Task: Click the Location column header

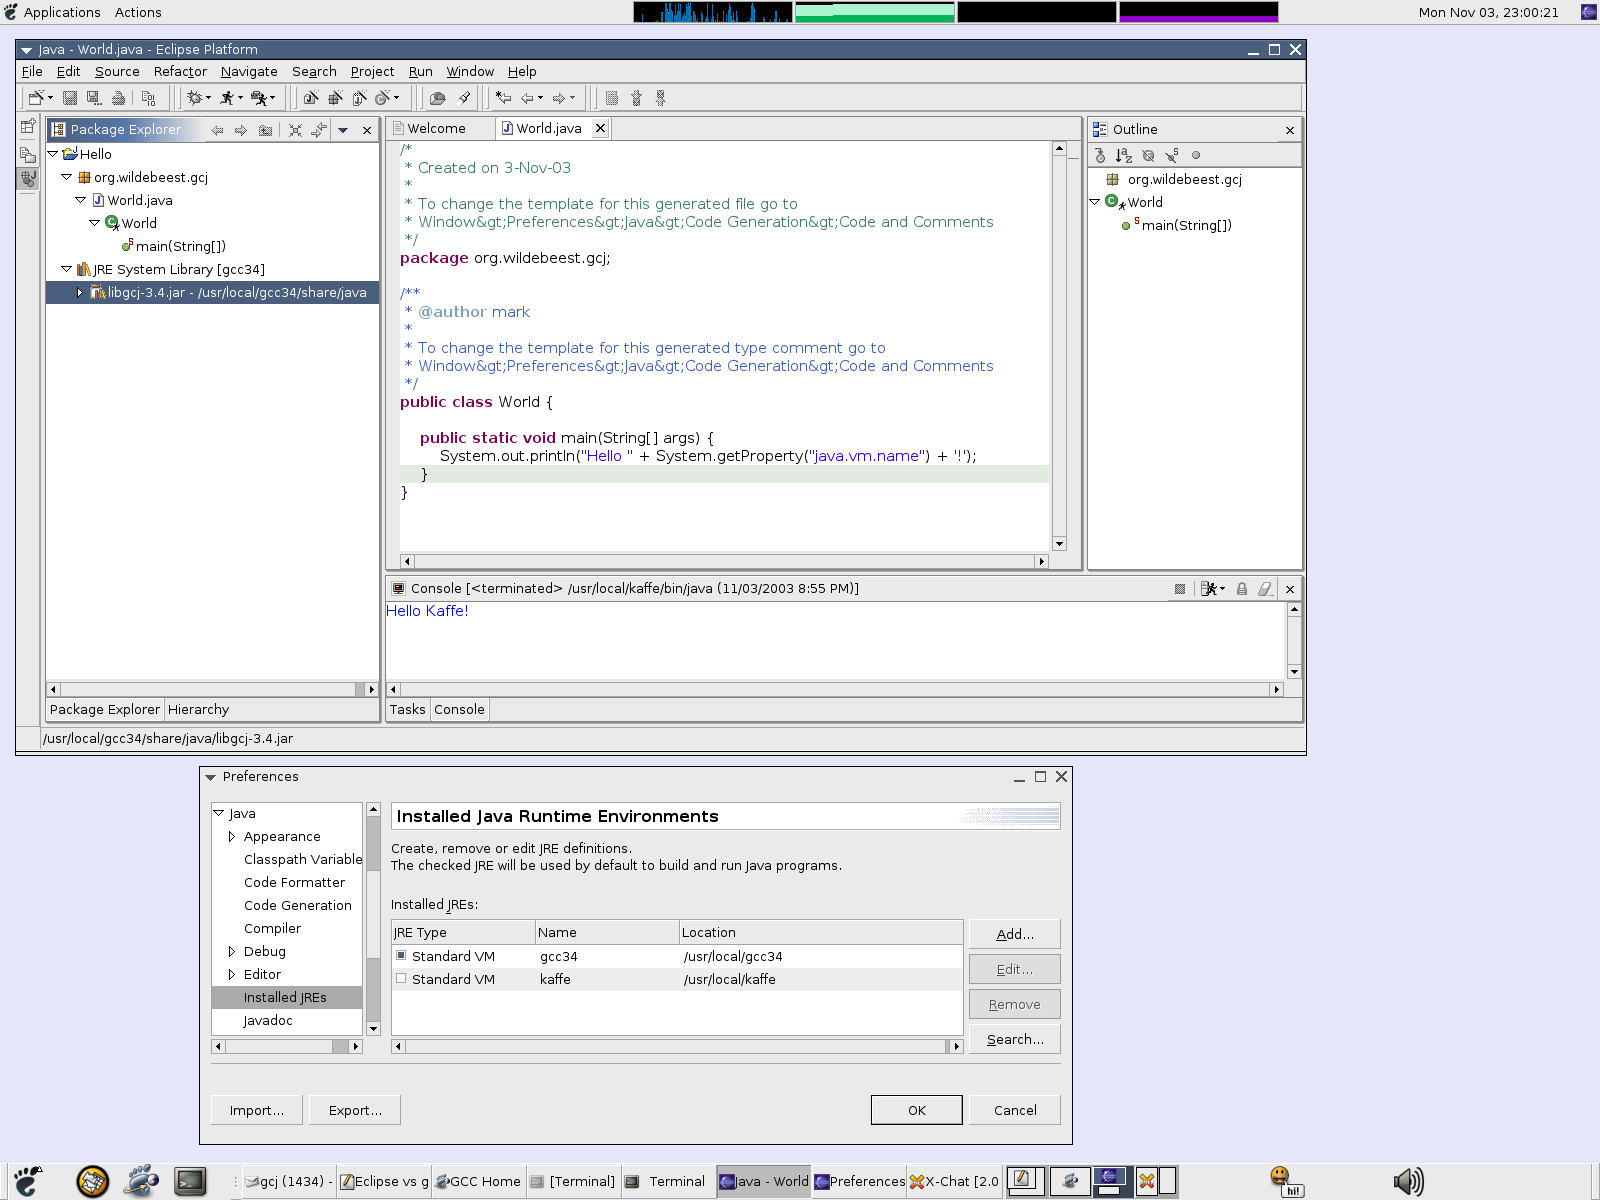Action: point(820,932)
